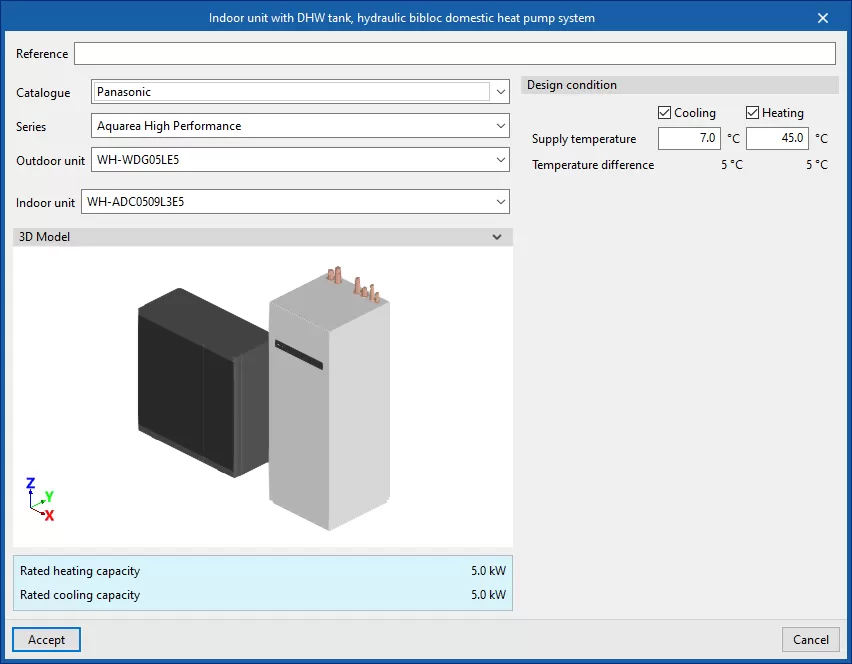Open the Outdoor unit dropdown WH-WDG05LE5
This screenshot has height=664, width=852.
pyautogui.click(x=300, y=160)
